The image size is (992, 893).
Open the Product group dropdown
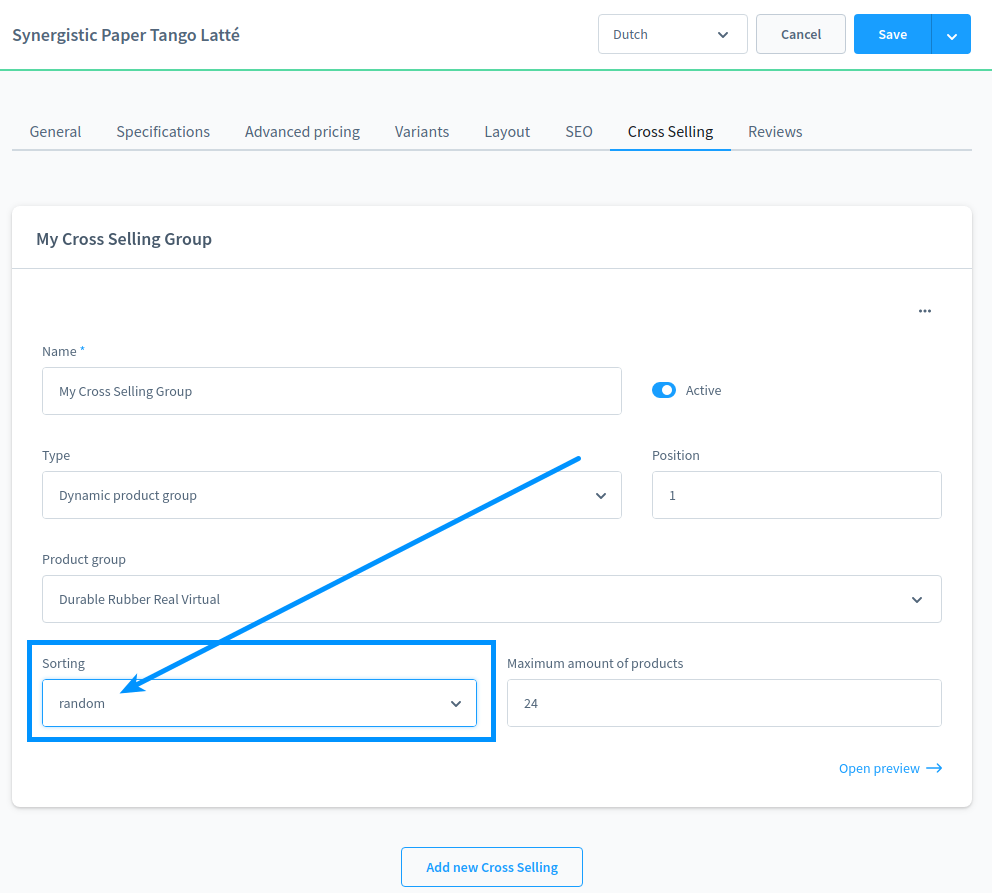[x=491, y=599]
